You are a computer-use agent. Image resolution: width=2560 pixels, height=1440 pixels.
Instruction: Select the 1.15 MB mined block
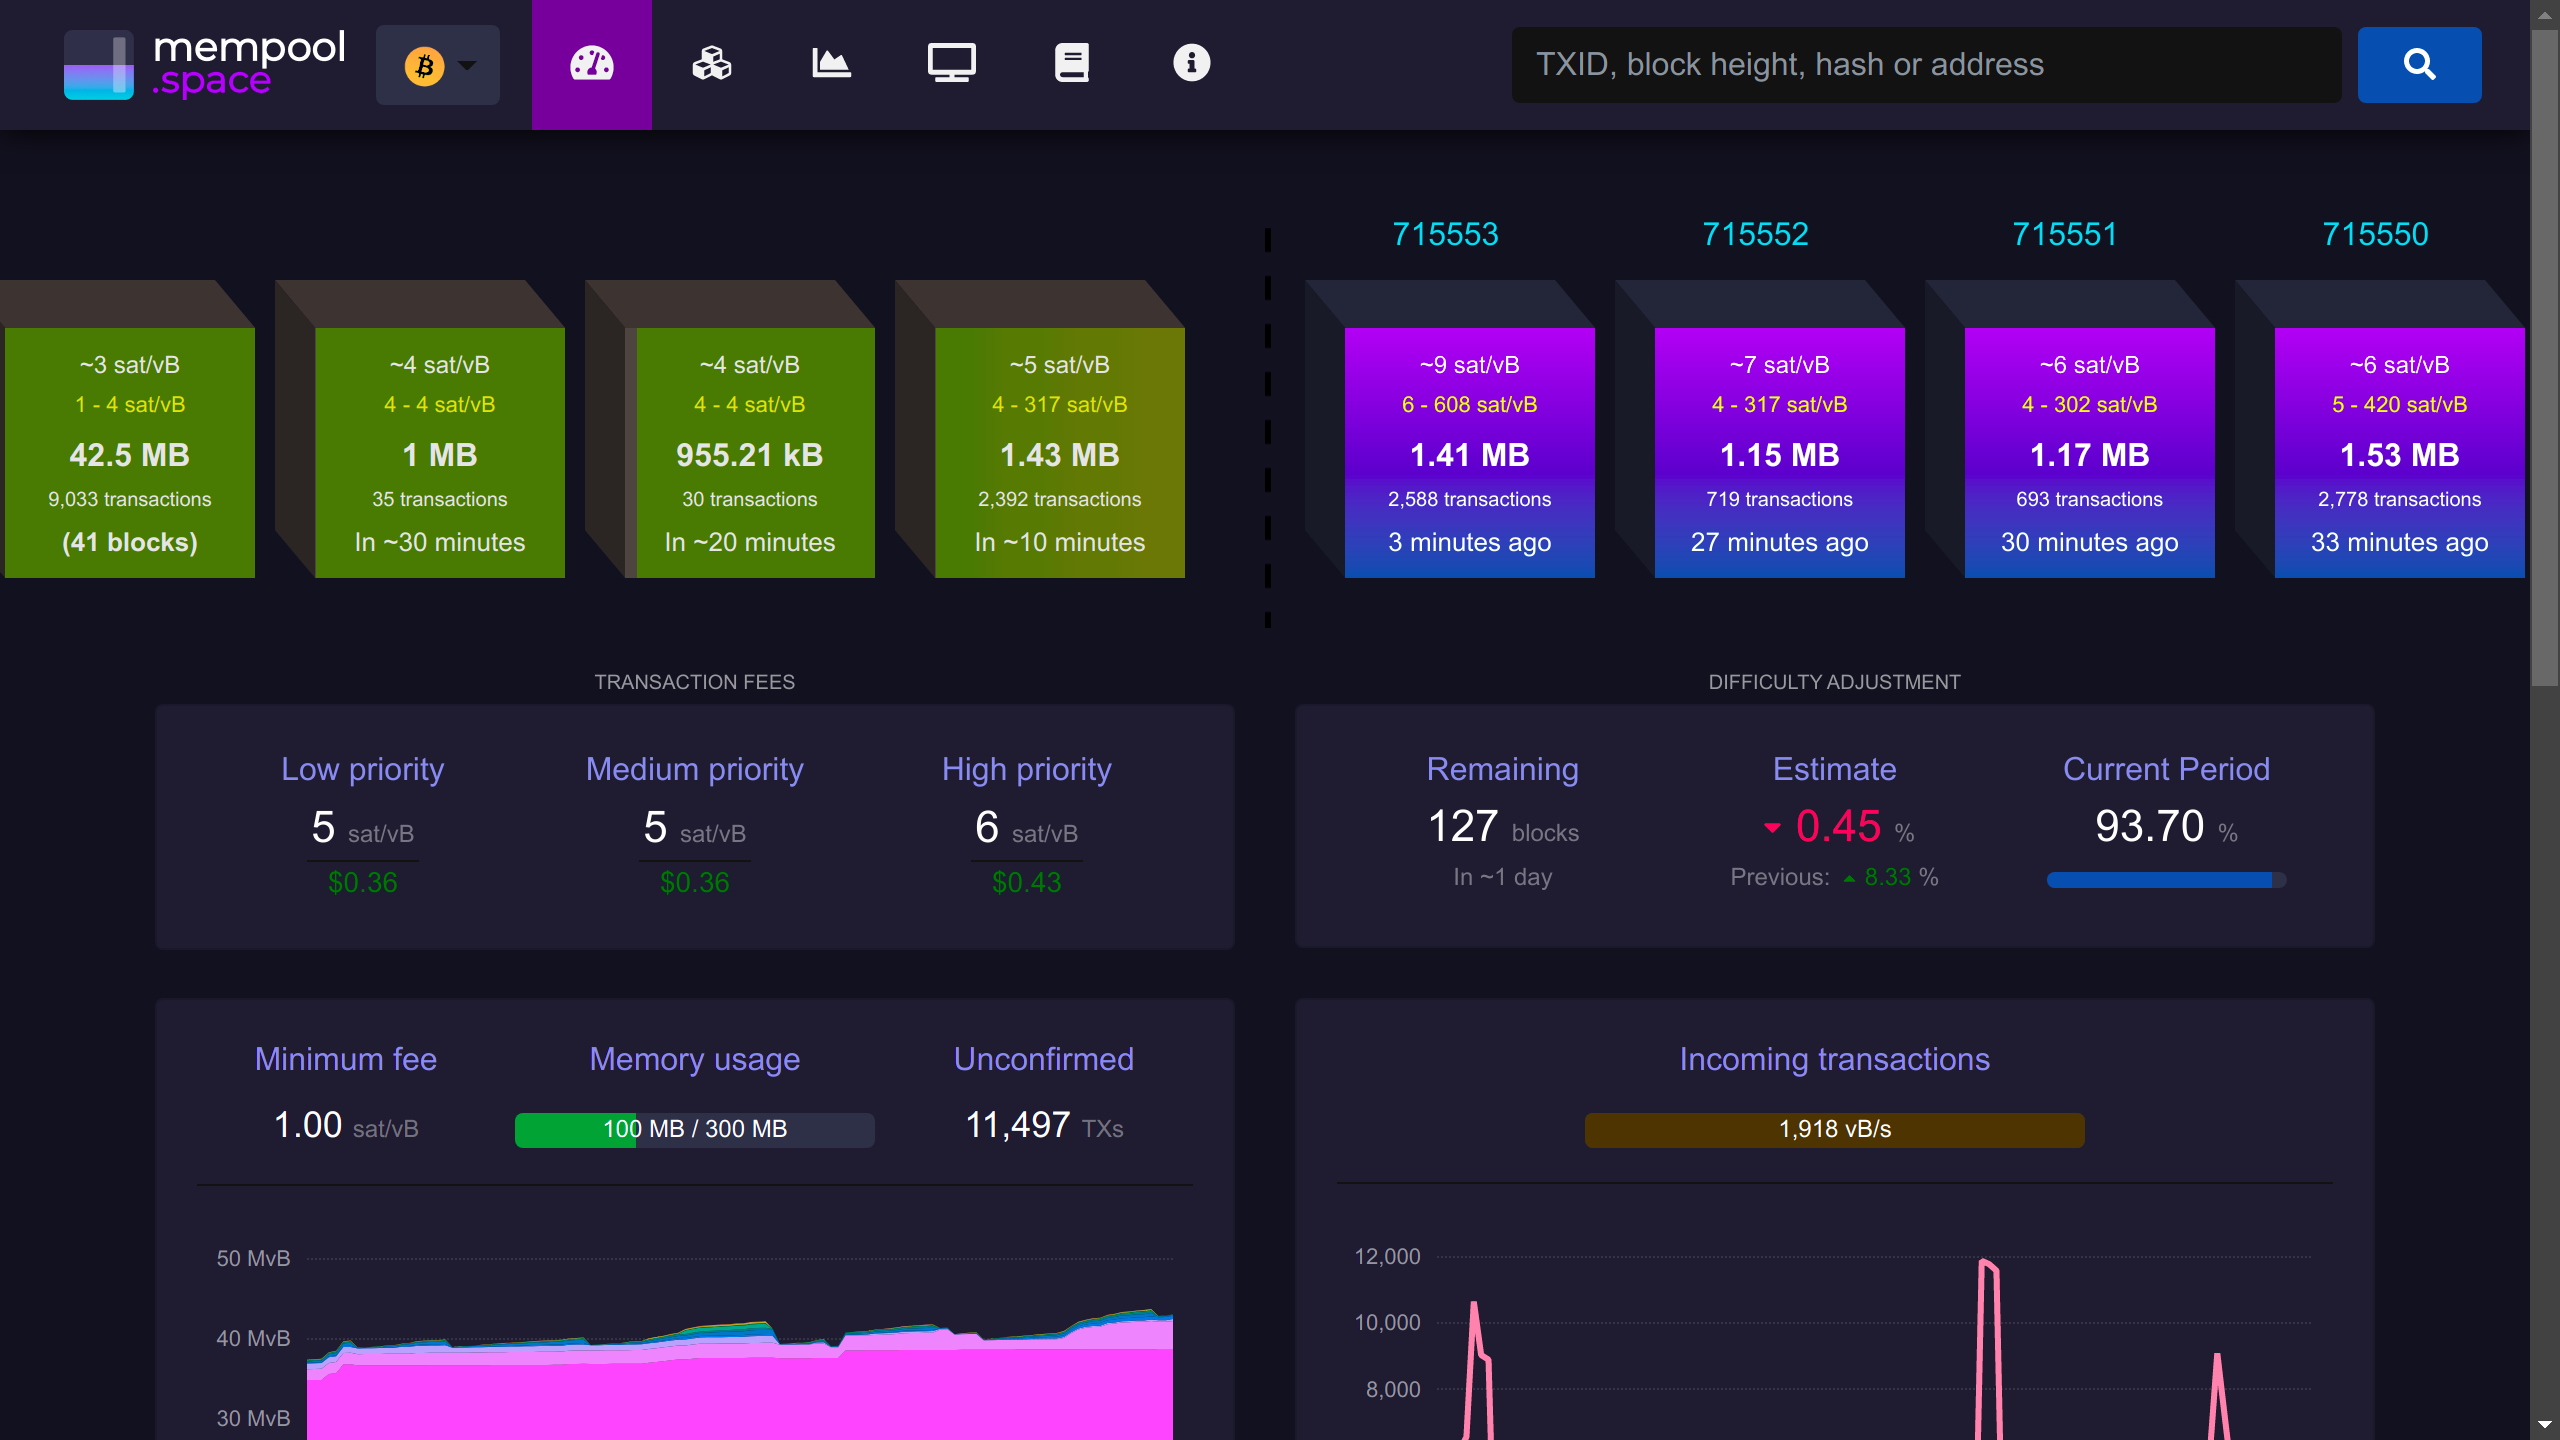[1779, 453]
